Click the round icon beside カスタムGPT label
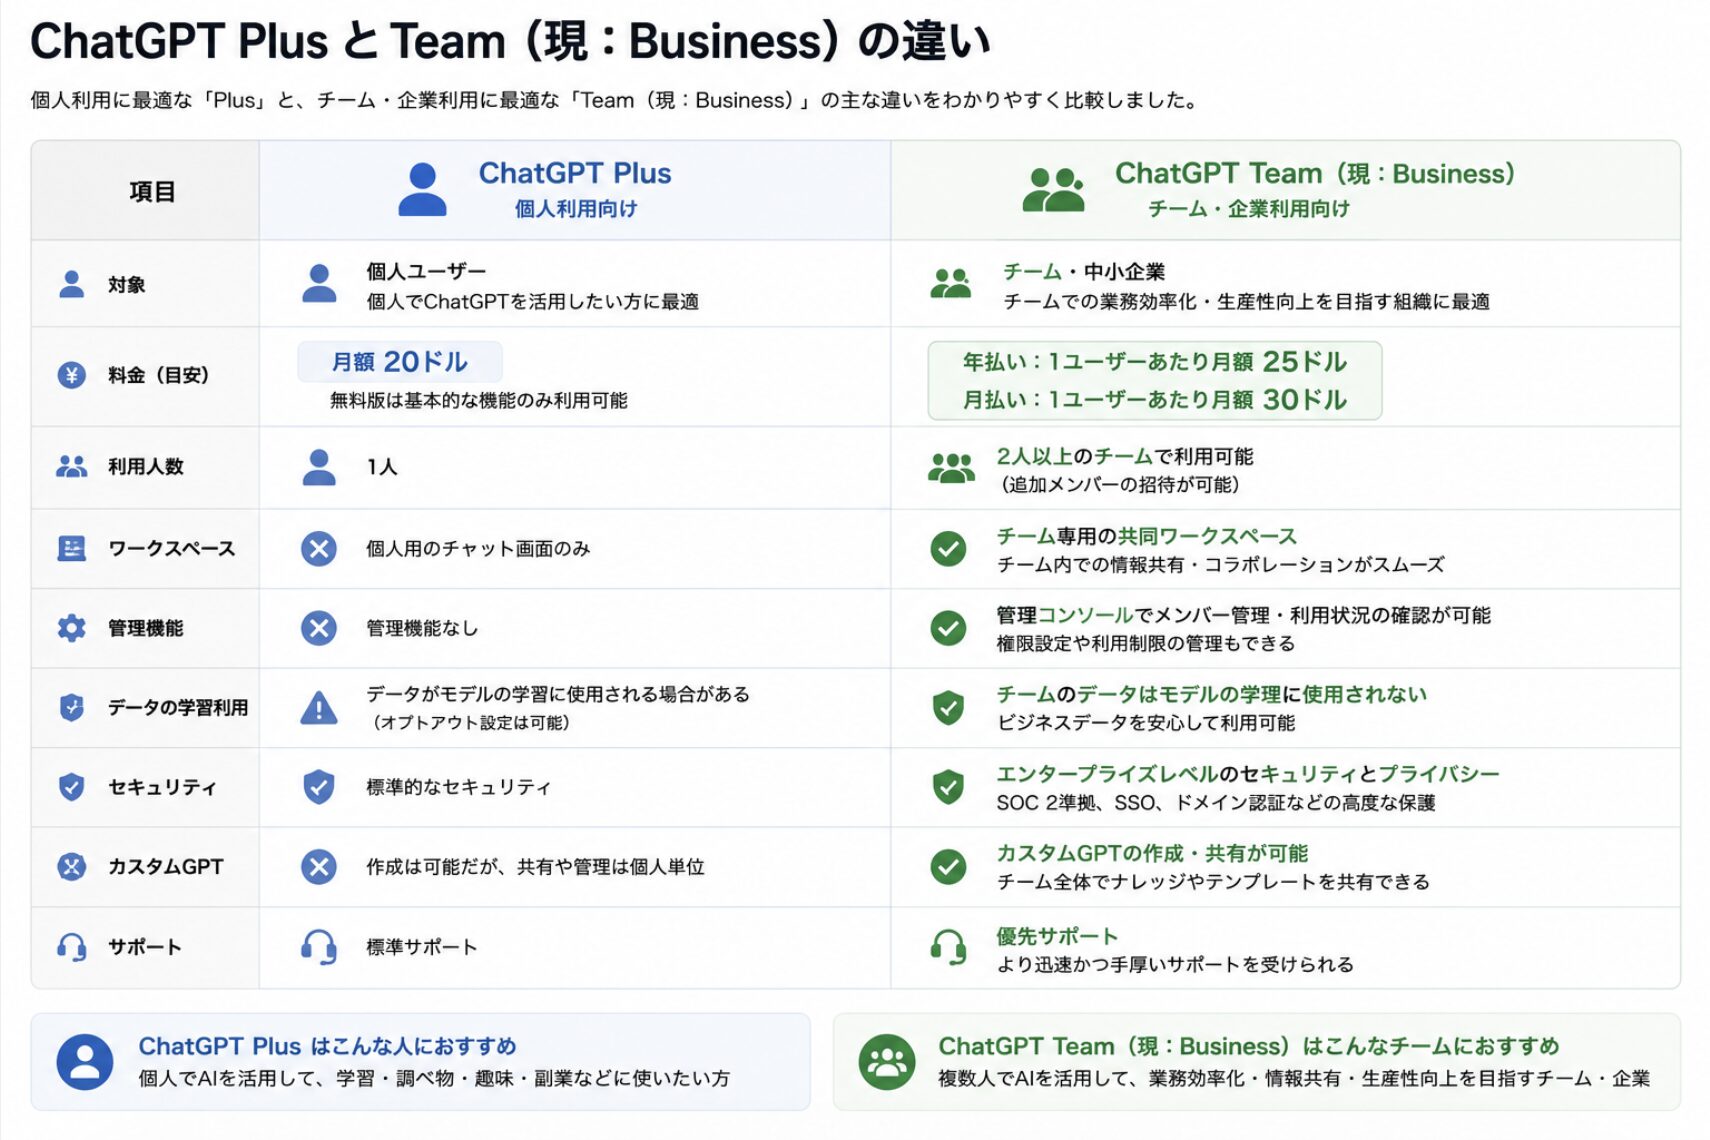 (x=71, y=866)
